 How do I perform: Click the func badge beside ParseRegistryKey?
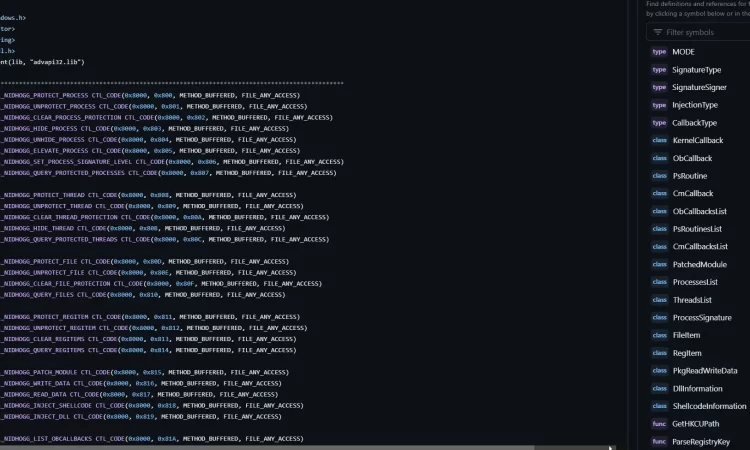point(659,441)
